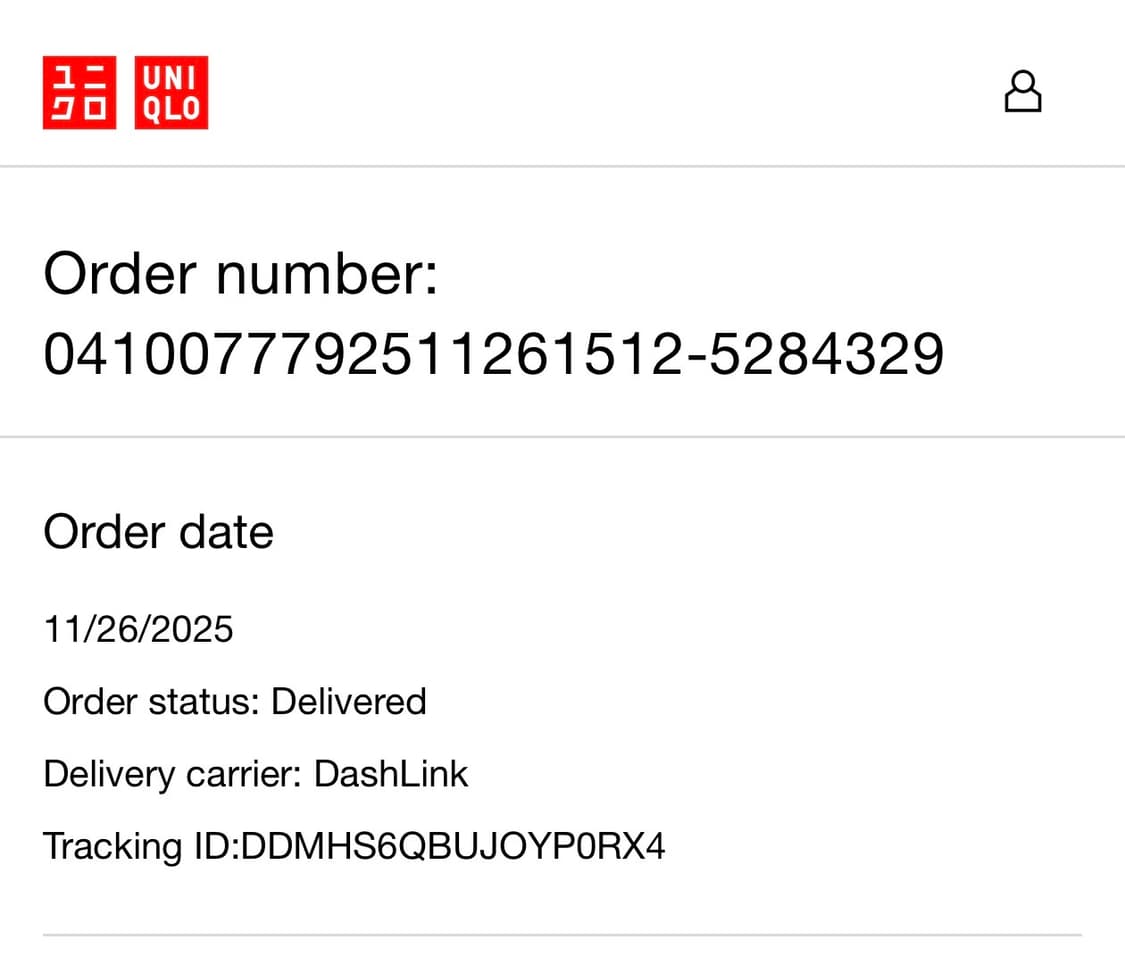This screenshot has width=1125, height=955.
Task: Click the "Delivered" status value
Action: pyautogui.click(x=348, y=701)
